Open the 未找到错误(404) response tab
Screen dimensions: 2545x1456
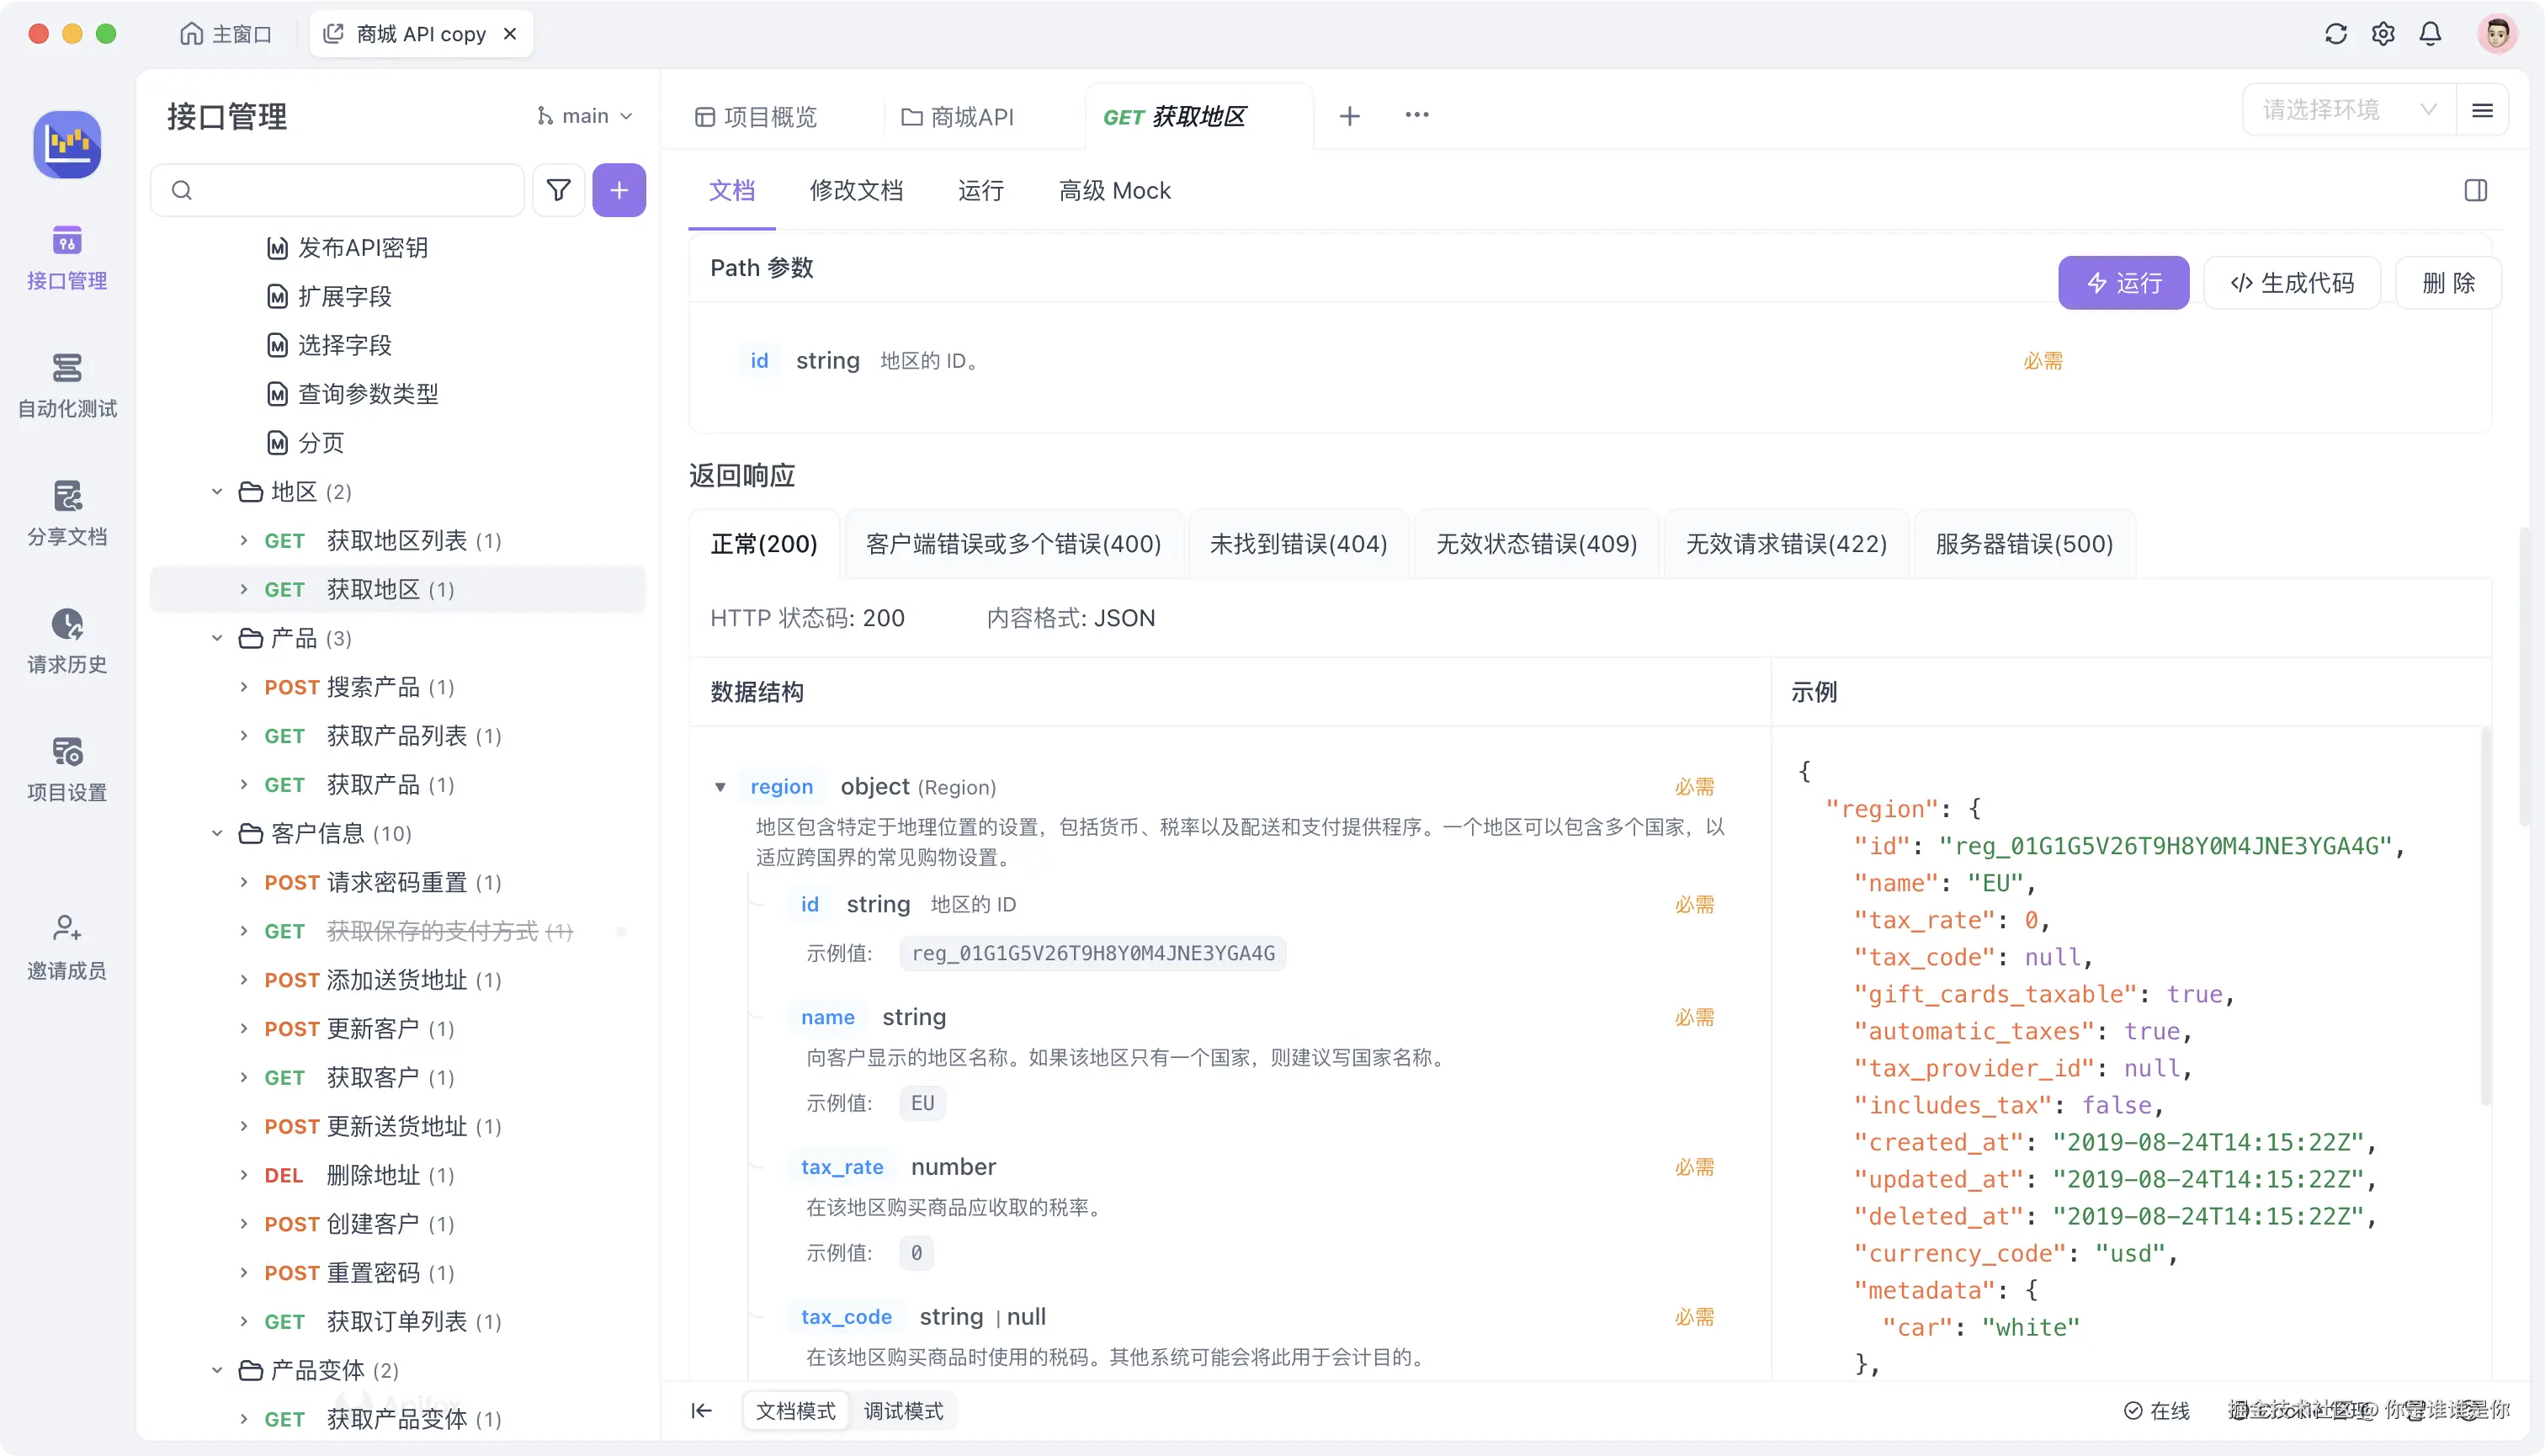pyautogui.click(x=1298, y=543)
